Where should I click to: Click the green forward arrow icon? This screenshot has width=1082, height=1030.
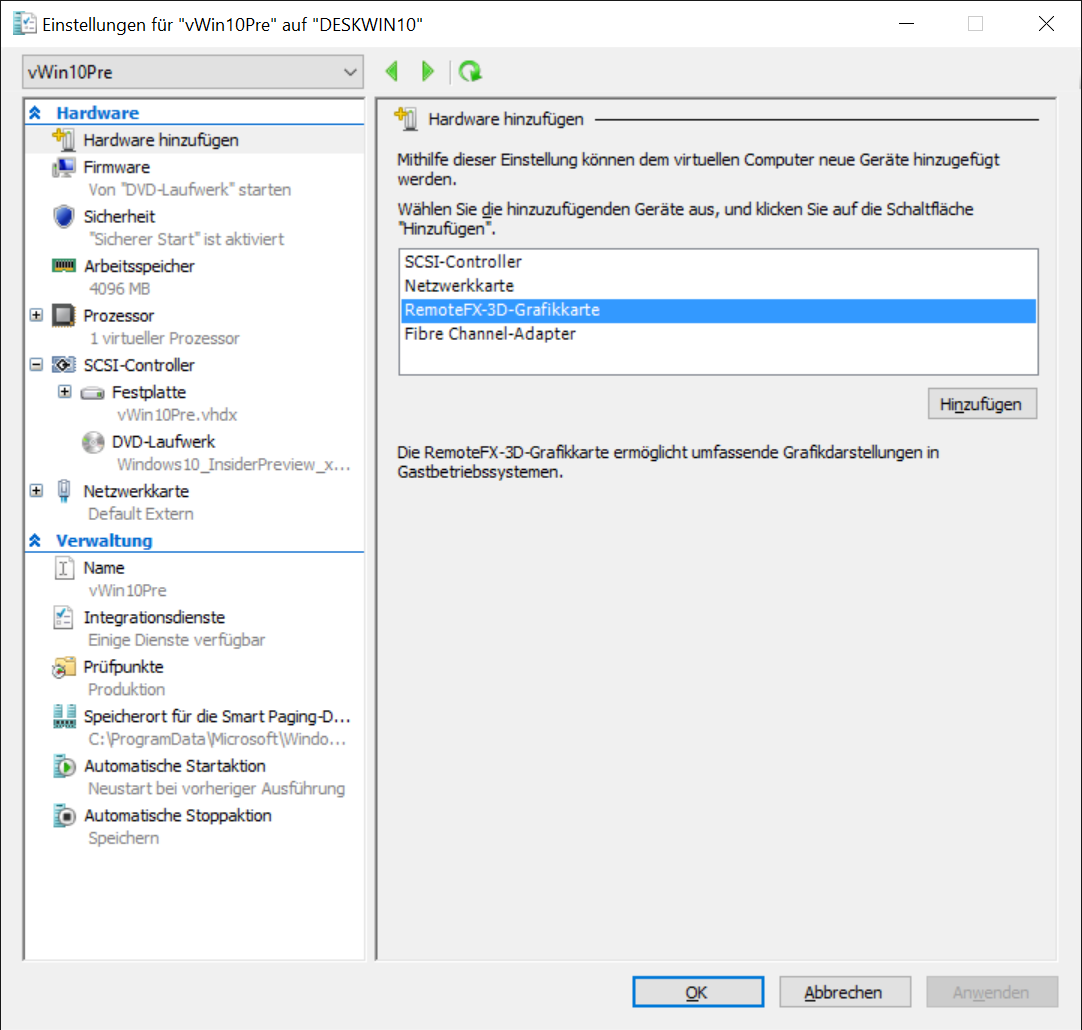(x=427, y=71)
